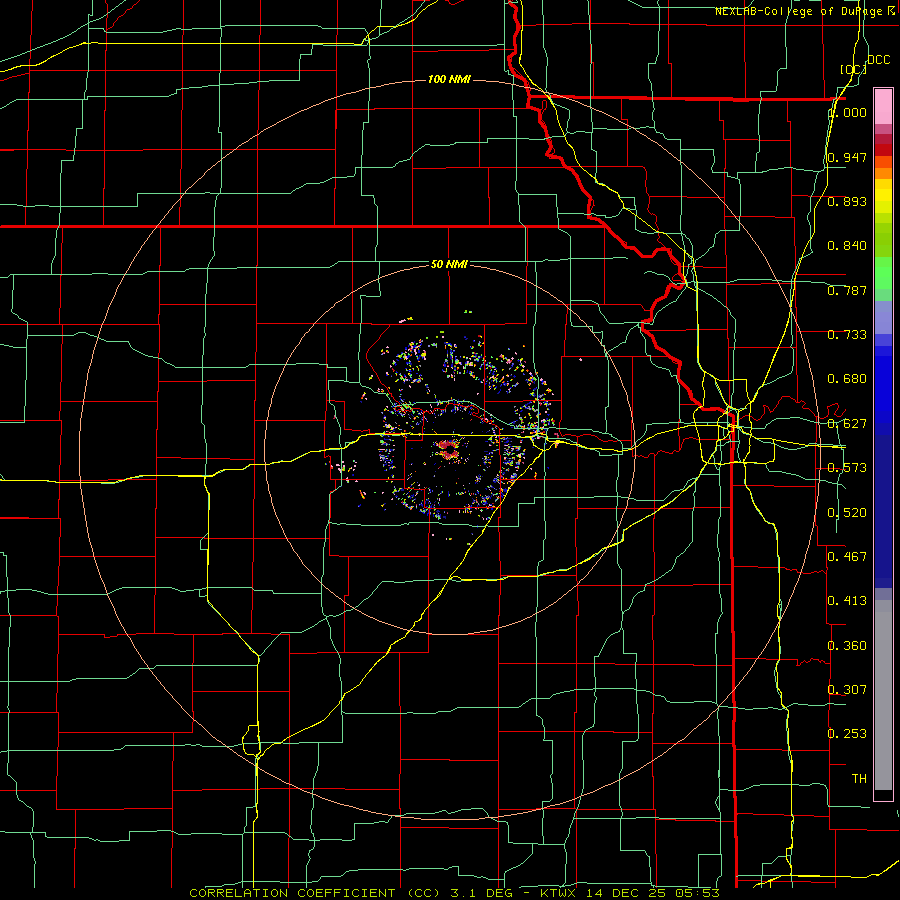Click the 0.520 legend value
The image size is (900, 900).
point(847,513)
